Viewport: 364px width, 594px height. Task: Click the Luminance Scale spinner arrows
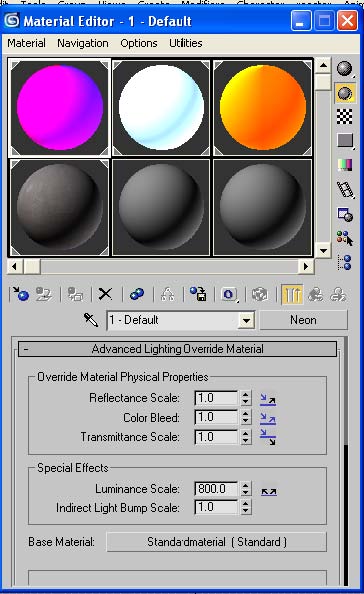[x=246, y=489]
